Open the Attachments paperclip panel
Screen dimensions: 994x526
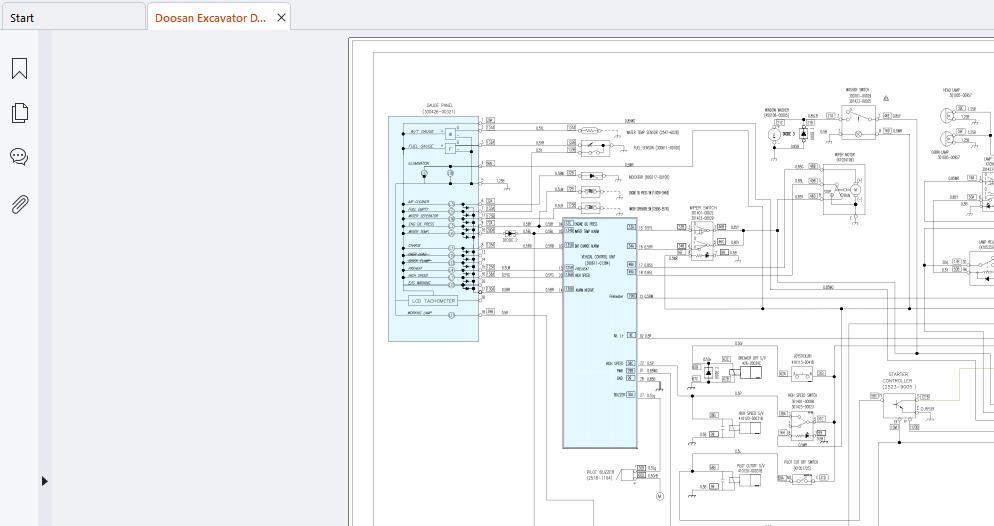[20, 204]
